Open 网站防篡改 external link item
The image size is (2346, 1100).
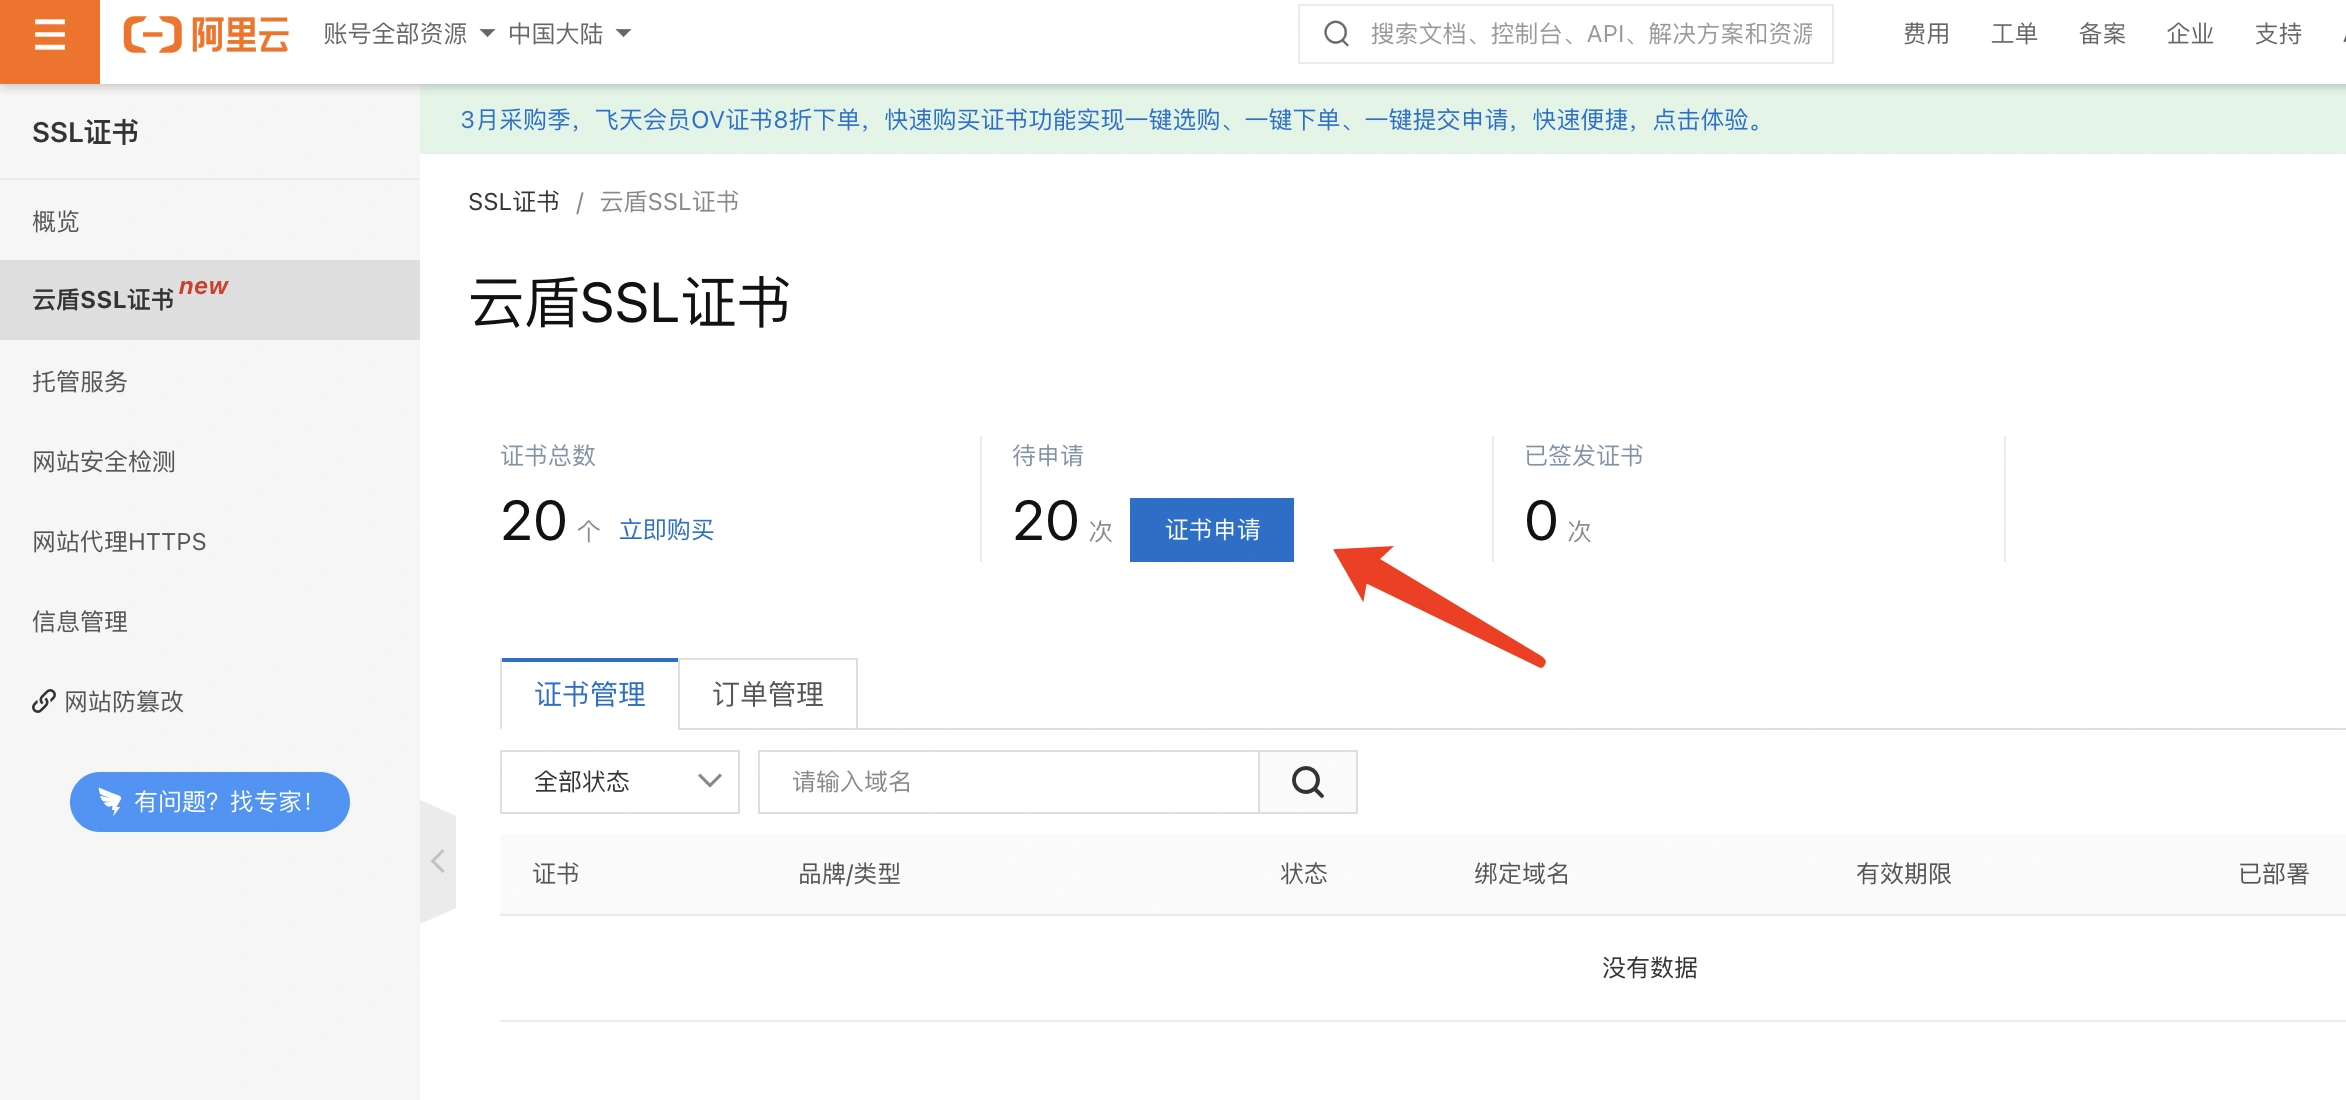108,702
